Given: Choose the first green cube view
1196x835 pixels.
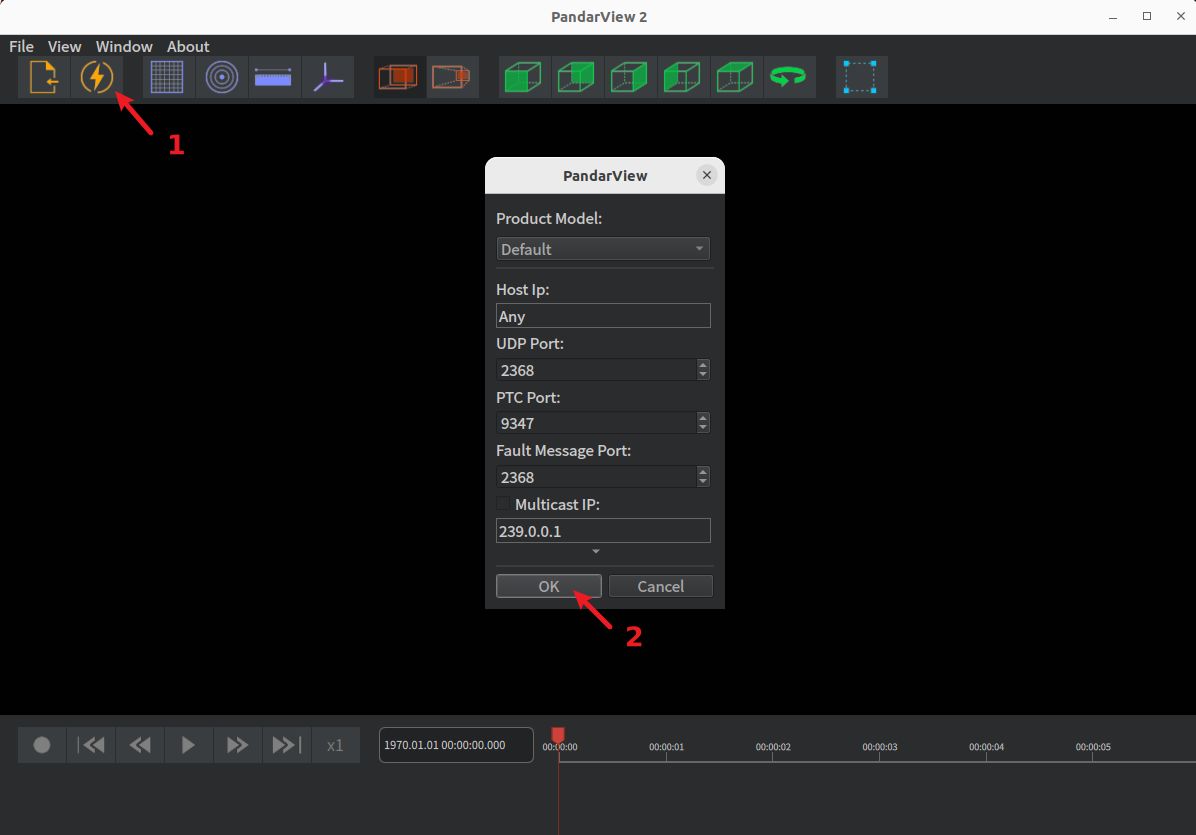Looking at the screenshot, I should (x=523, y=77).
